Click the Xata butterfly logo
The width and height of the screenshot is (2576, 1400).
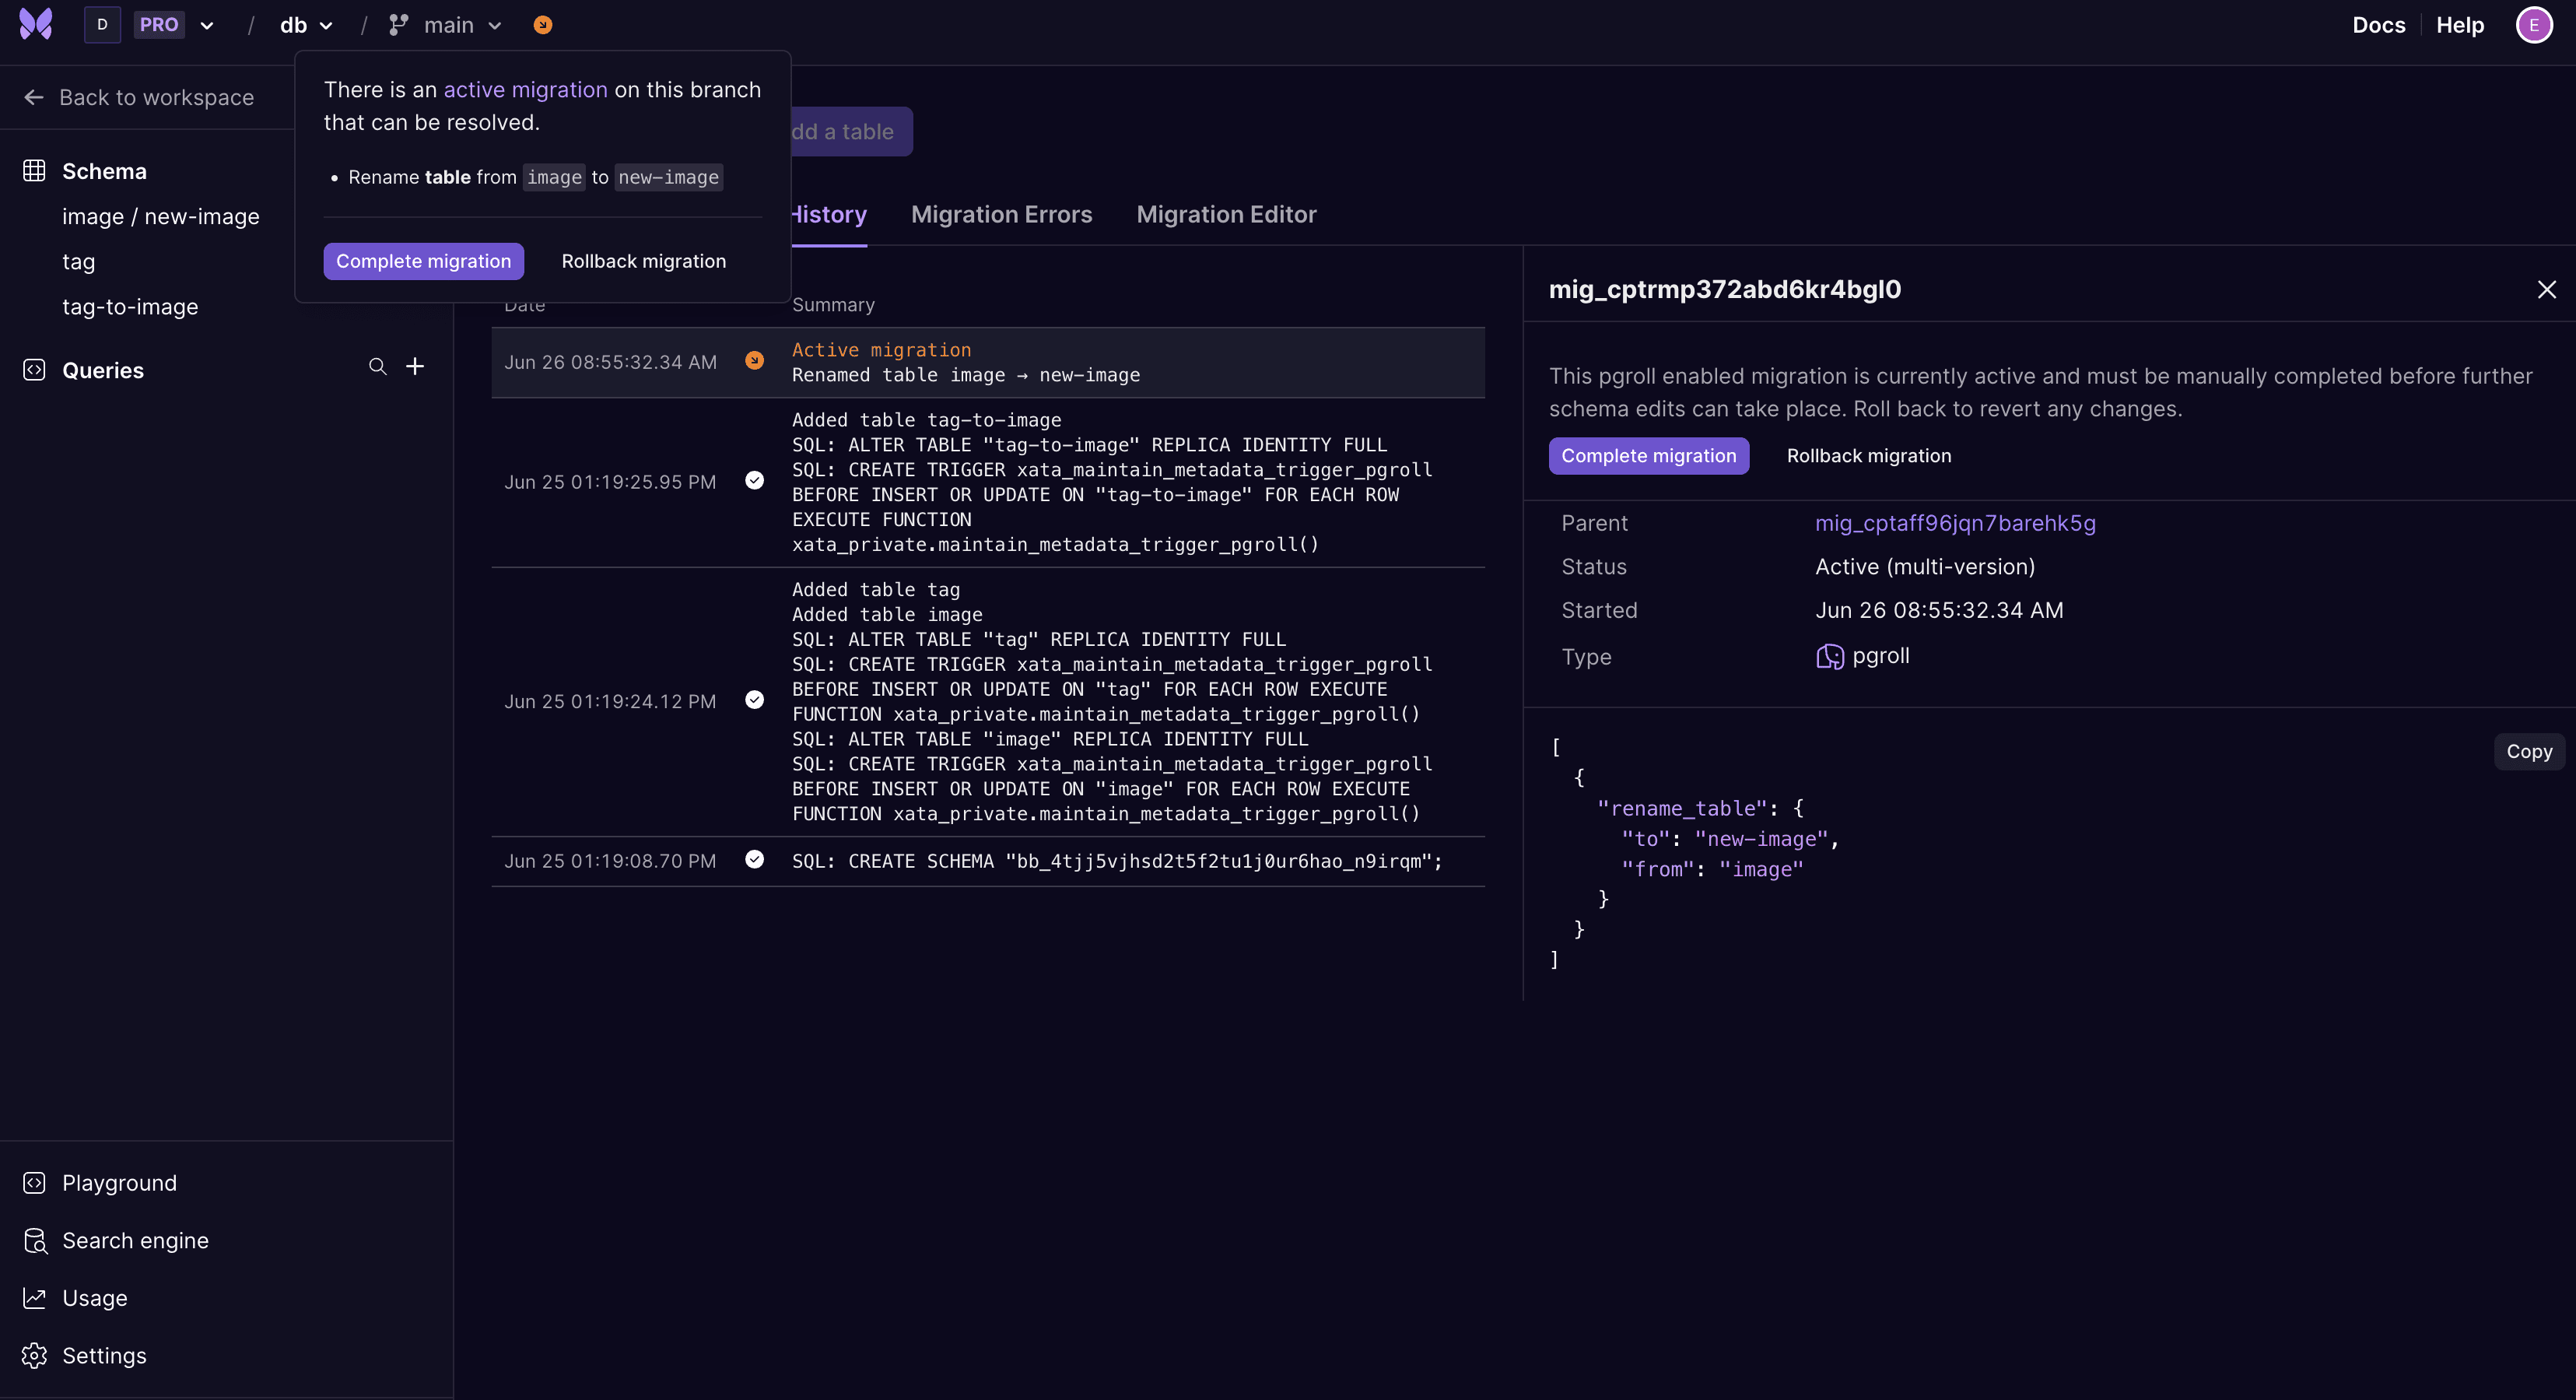coord(36,24)
